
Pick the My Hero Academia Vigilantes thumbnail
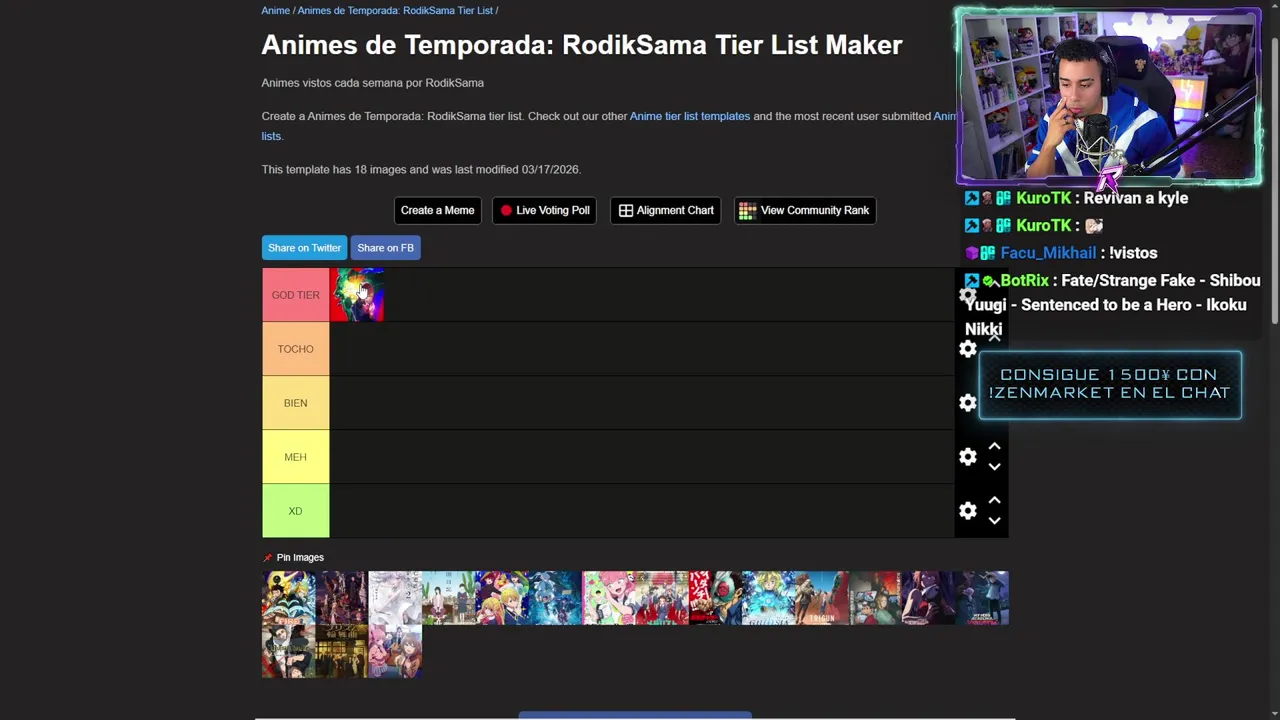click(x=982, y=598)
